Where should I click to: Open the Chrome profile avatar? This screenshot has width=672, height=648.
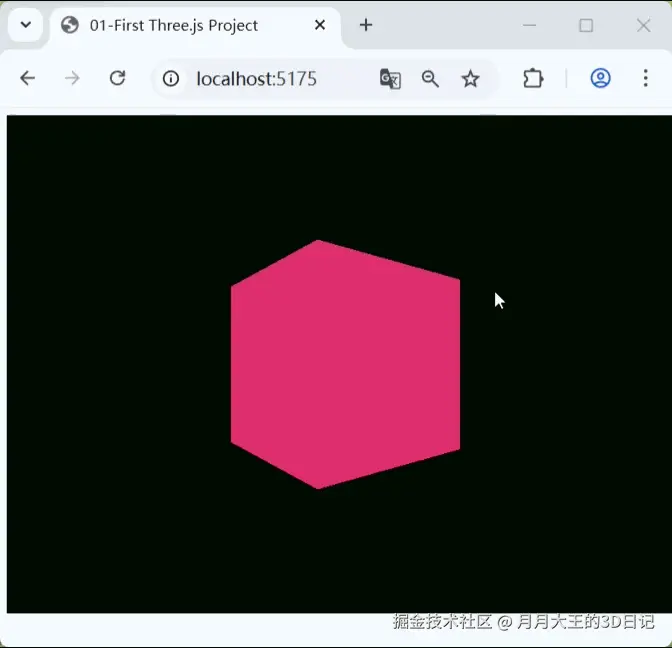(x=600, y=79)
